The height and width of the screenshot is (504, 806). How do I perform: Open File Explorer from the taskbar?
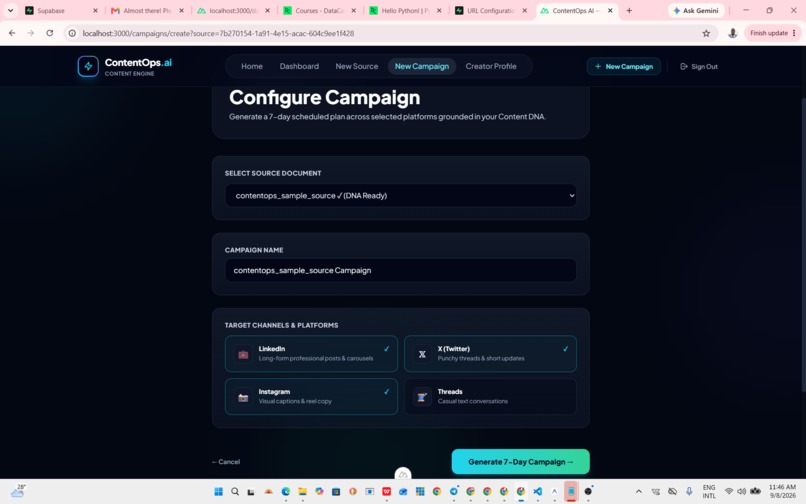(302, 492)
